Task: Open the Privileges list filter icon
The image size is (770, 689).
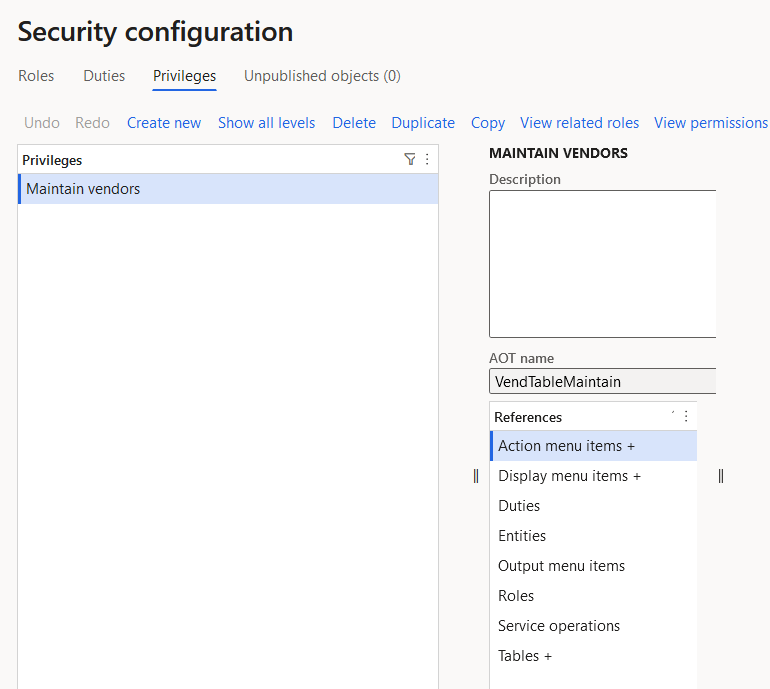Action: click(x=410, y=159)
